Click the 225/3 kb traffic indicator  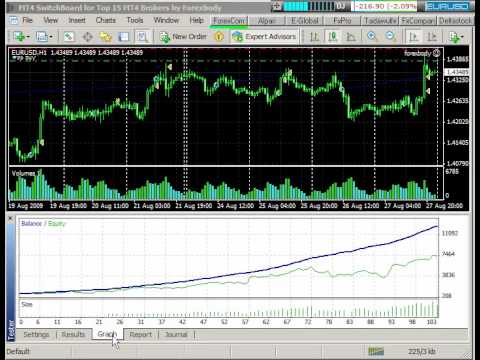tap(422, 351)
